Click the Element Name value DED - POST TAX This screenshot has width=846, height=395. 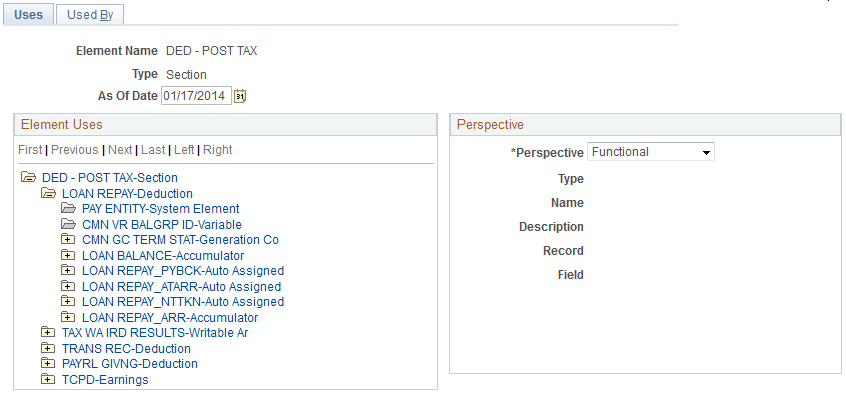pos(212,51)
